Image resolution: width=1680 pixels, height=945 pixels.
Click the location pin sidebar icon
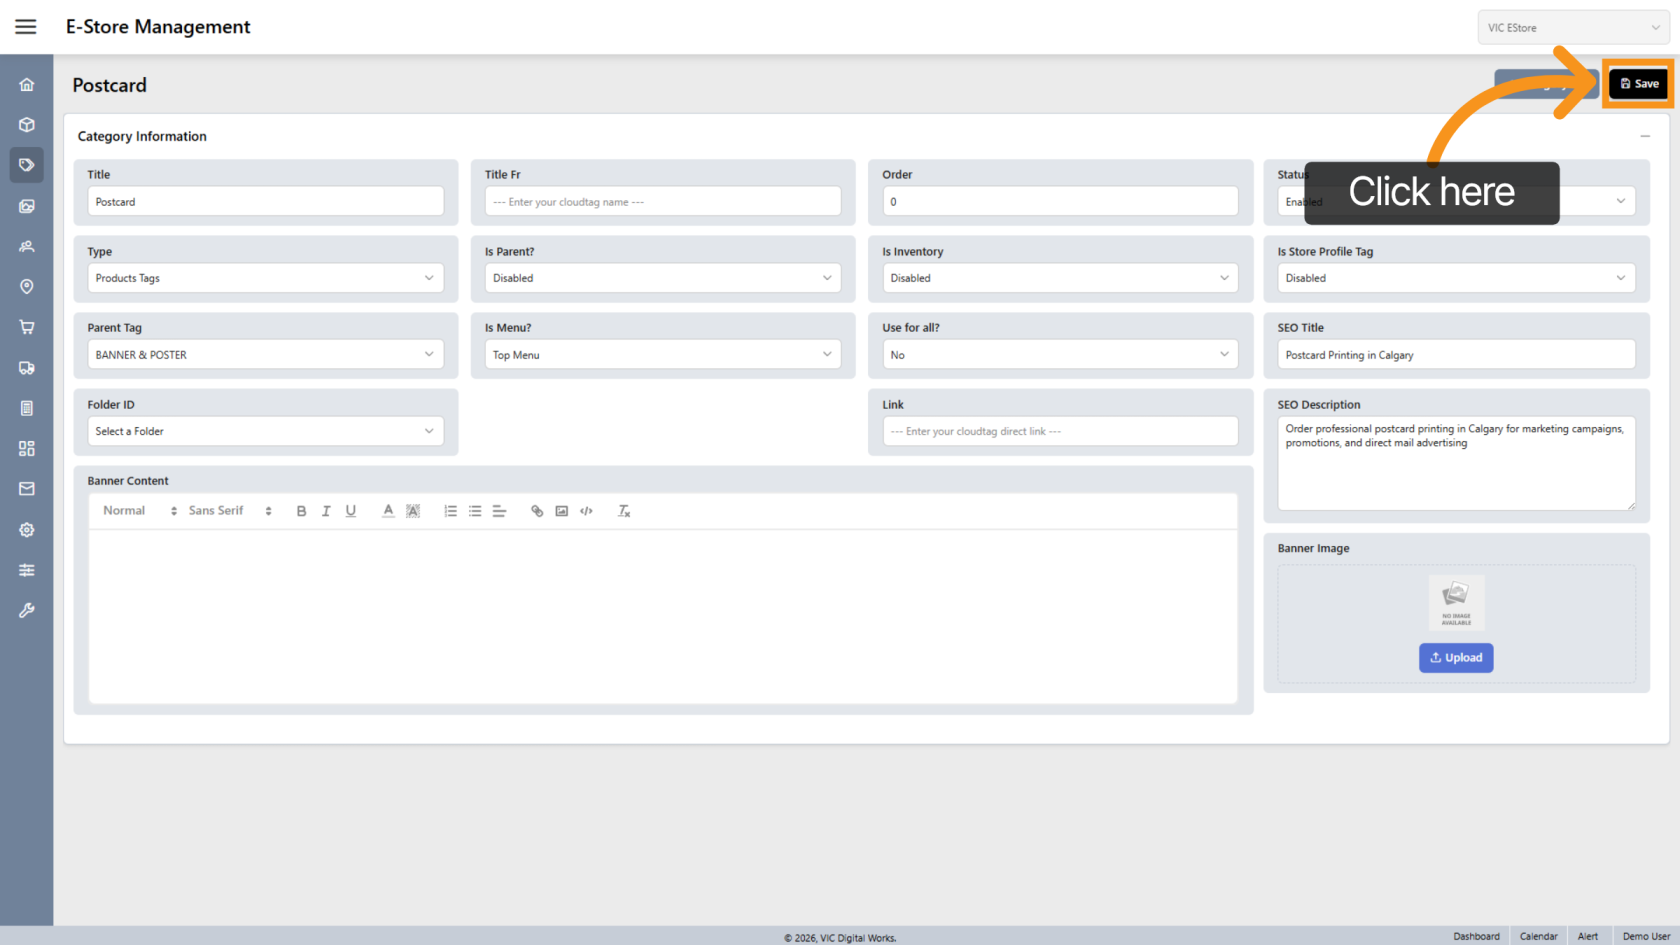point(27,287)
